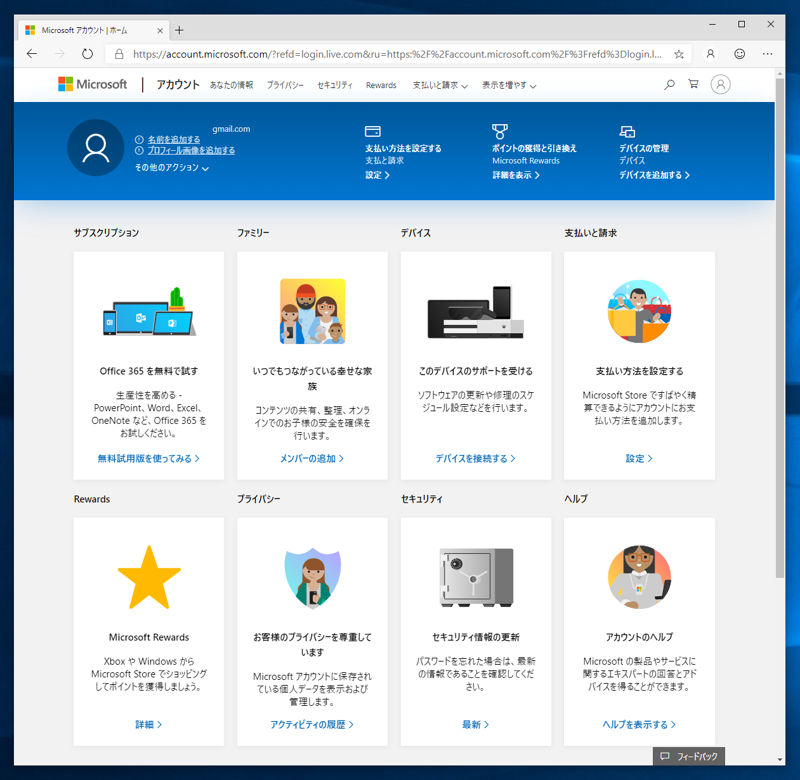This screenshot has height=780, width=800.
Task: Reload the page with refresh icon
Action: [x=87, y=54]
